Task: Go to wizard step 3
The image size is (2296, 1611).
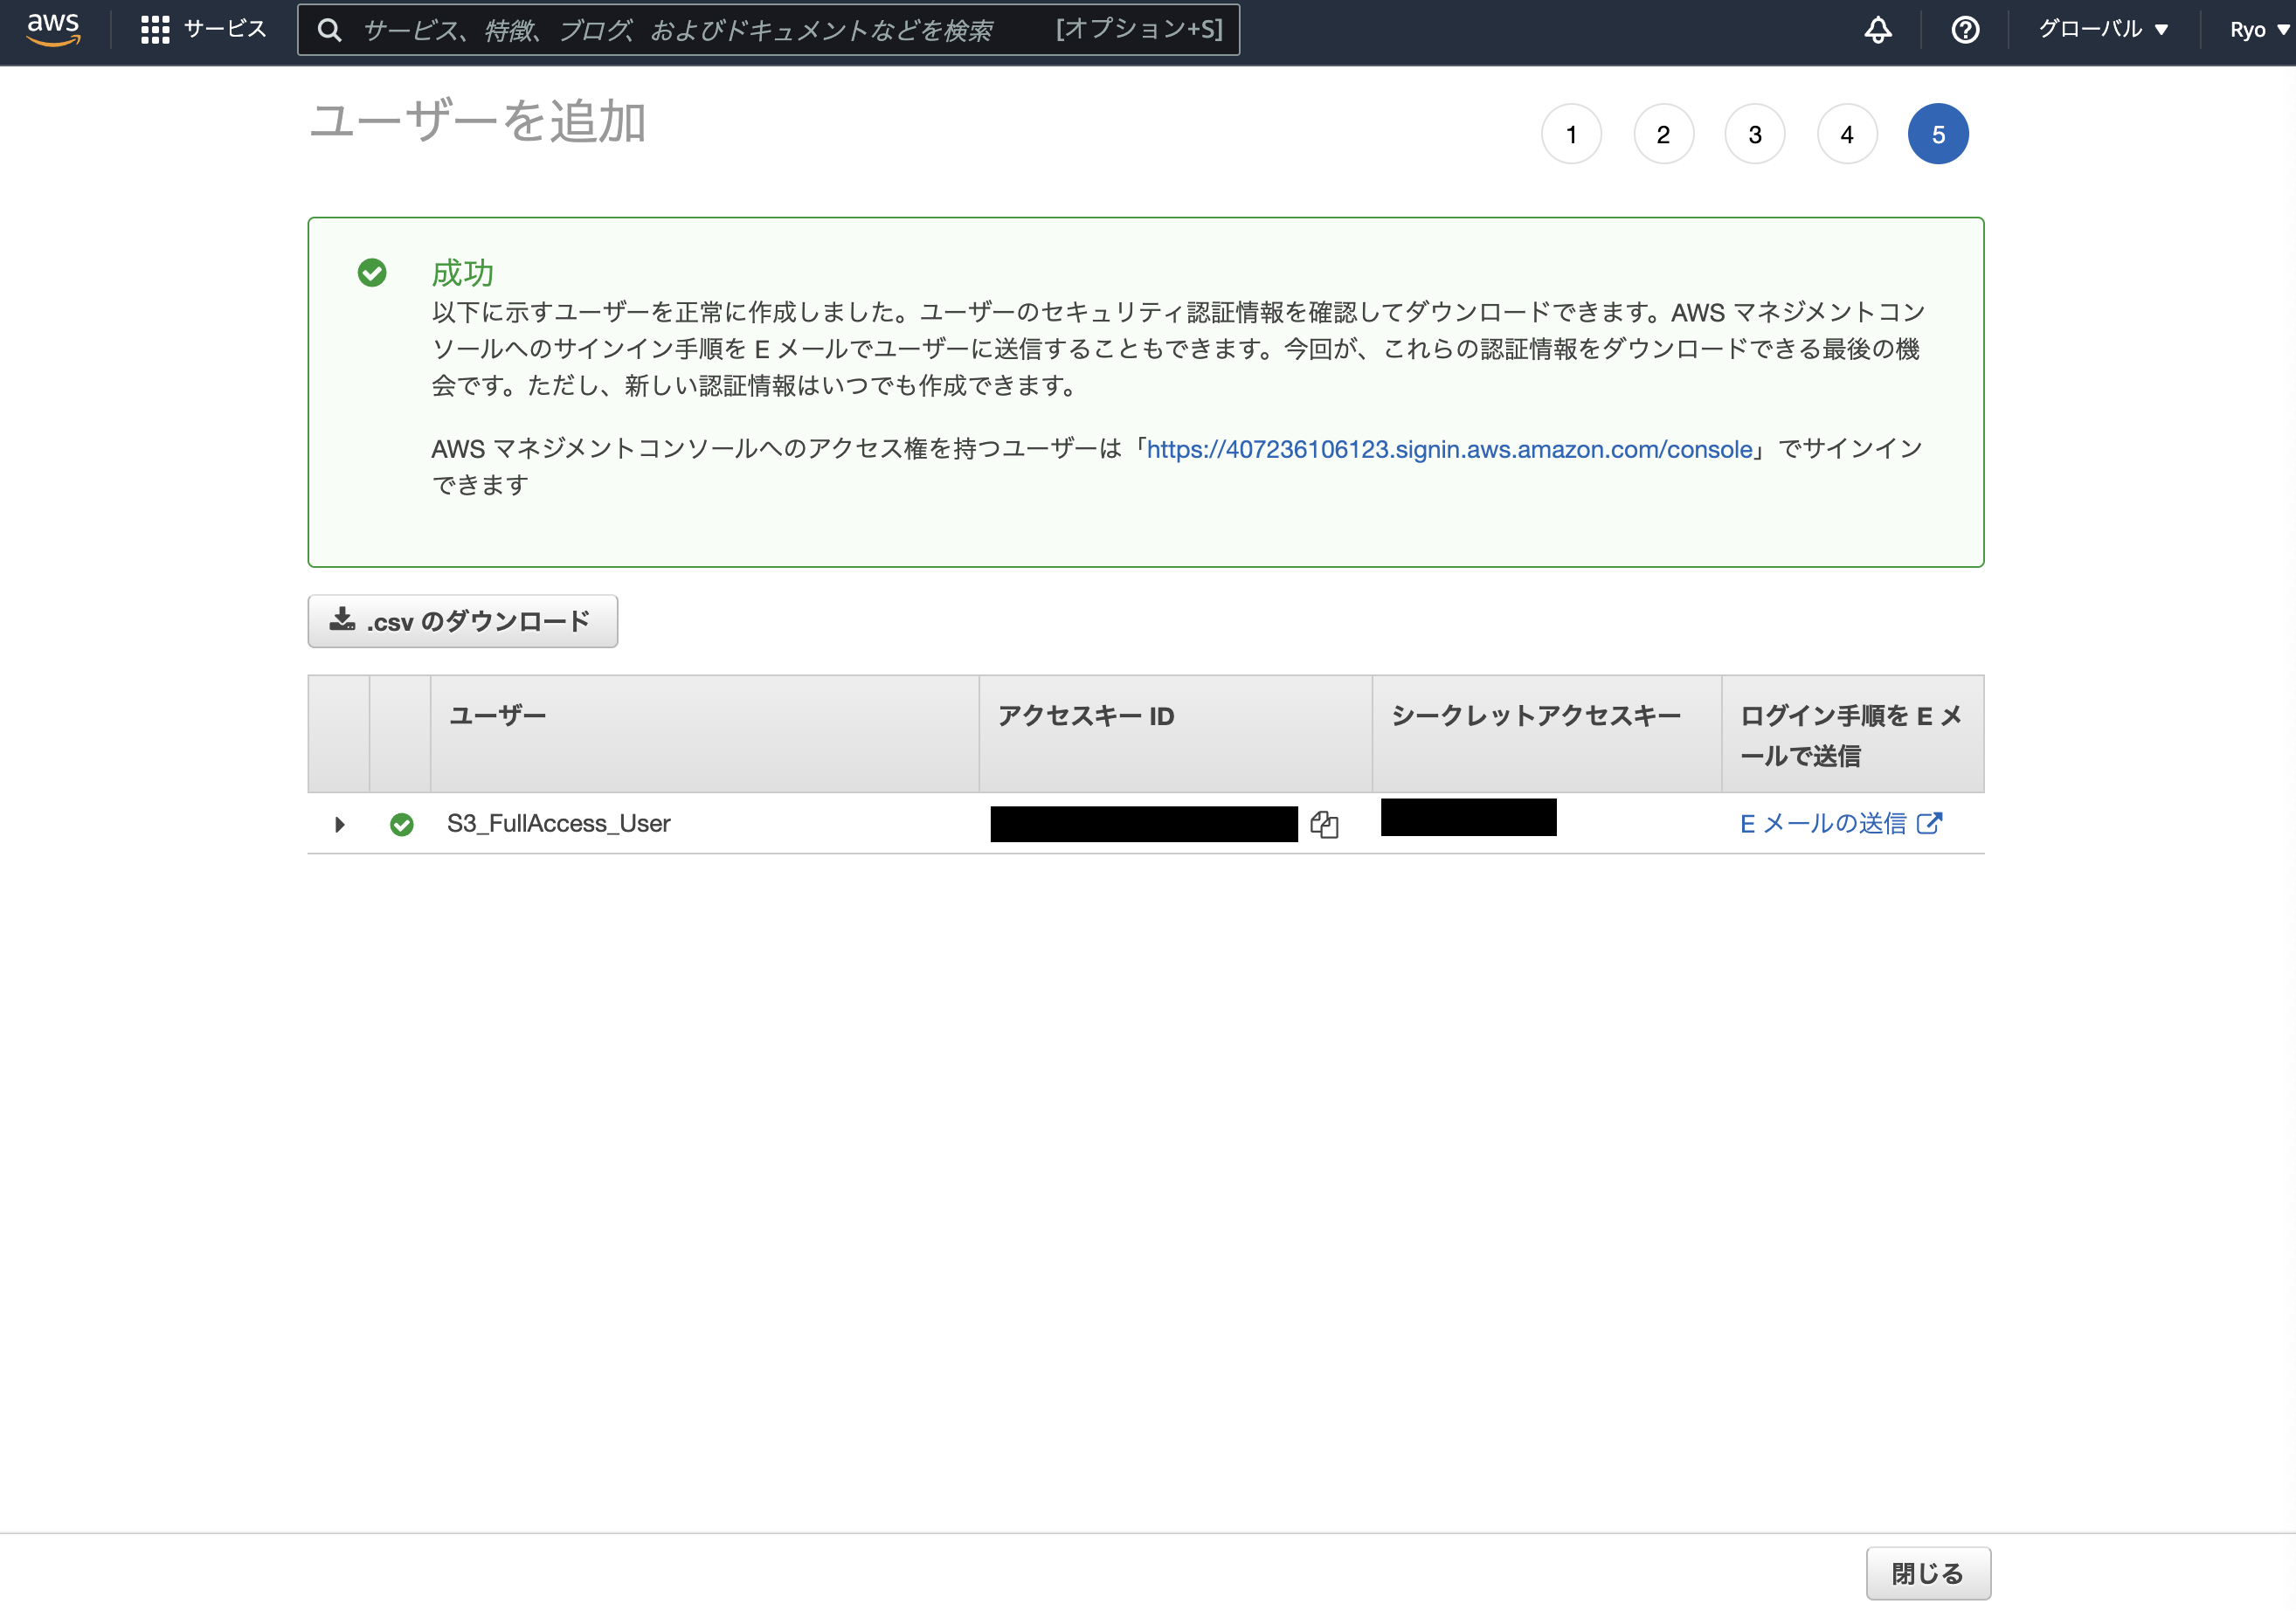Action: pyautogui.click(x=1754, y=134)
